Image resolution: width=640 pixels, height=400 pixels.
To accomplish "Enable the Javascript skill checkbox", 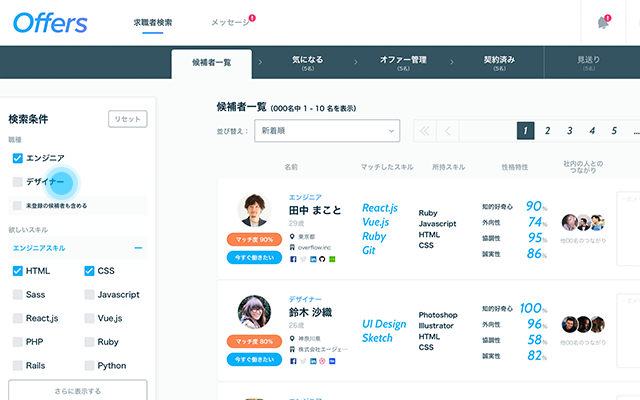I will tap(90, 295).
